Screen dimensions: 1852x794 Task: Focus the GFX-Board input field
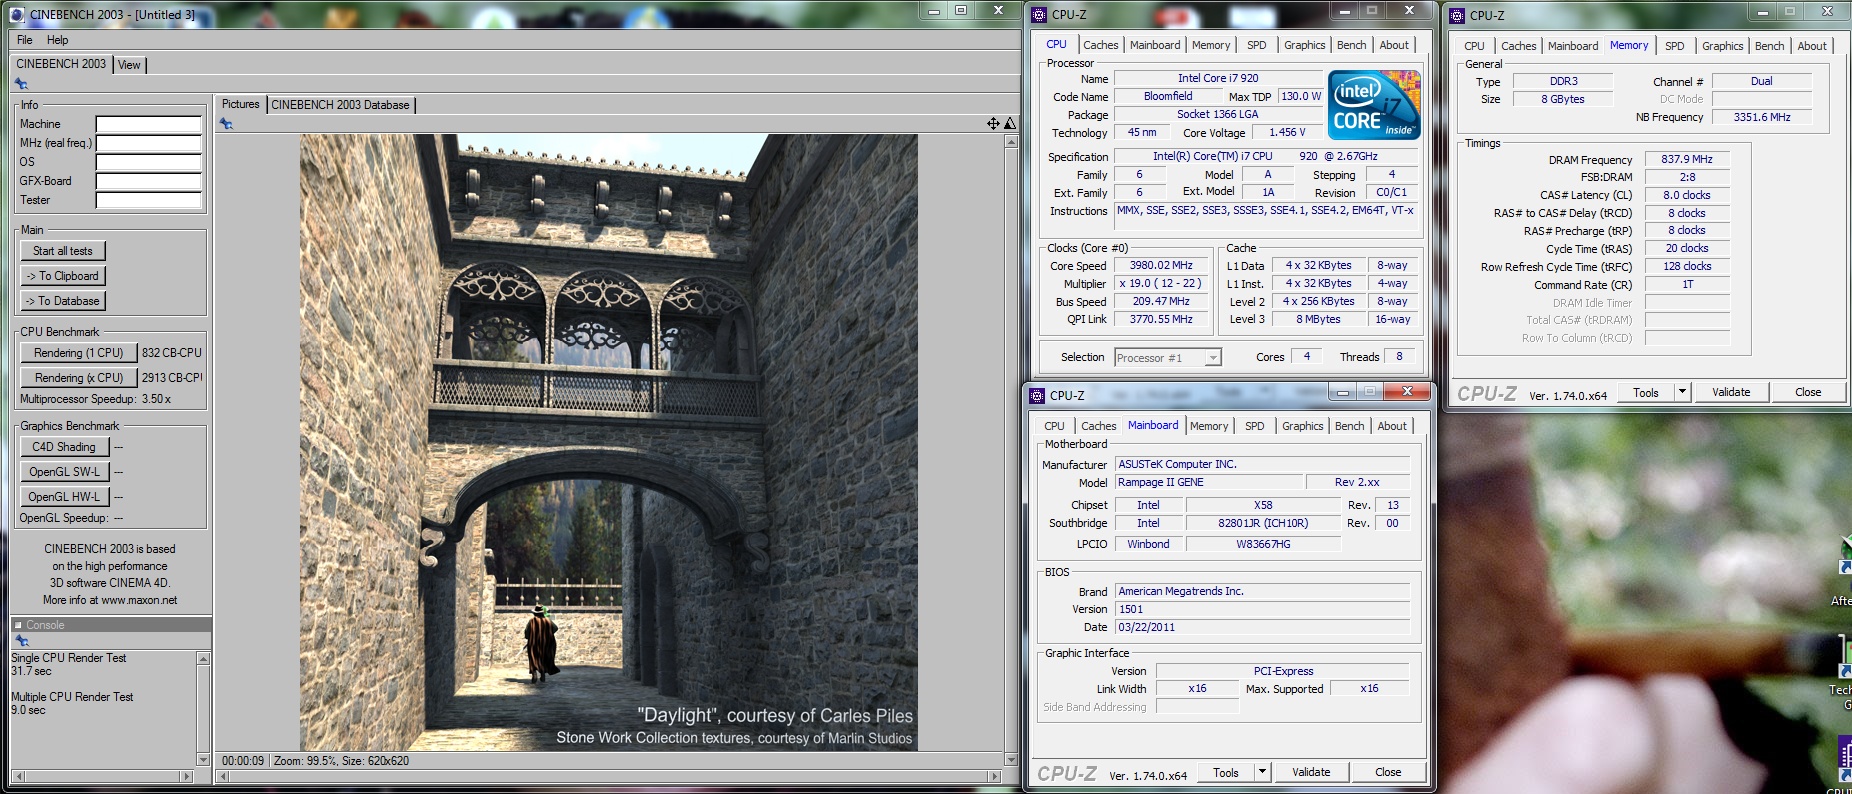pos(149,181)
